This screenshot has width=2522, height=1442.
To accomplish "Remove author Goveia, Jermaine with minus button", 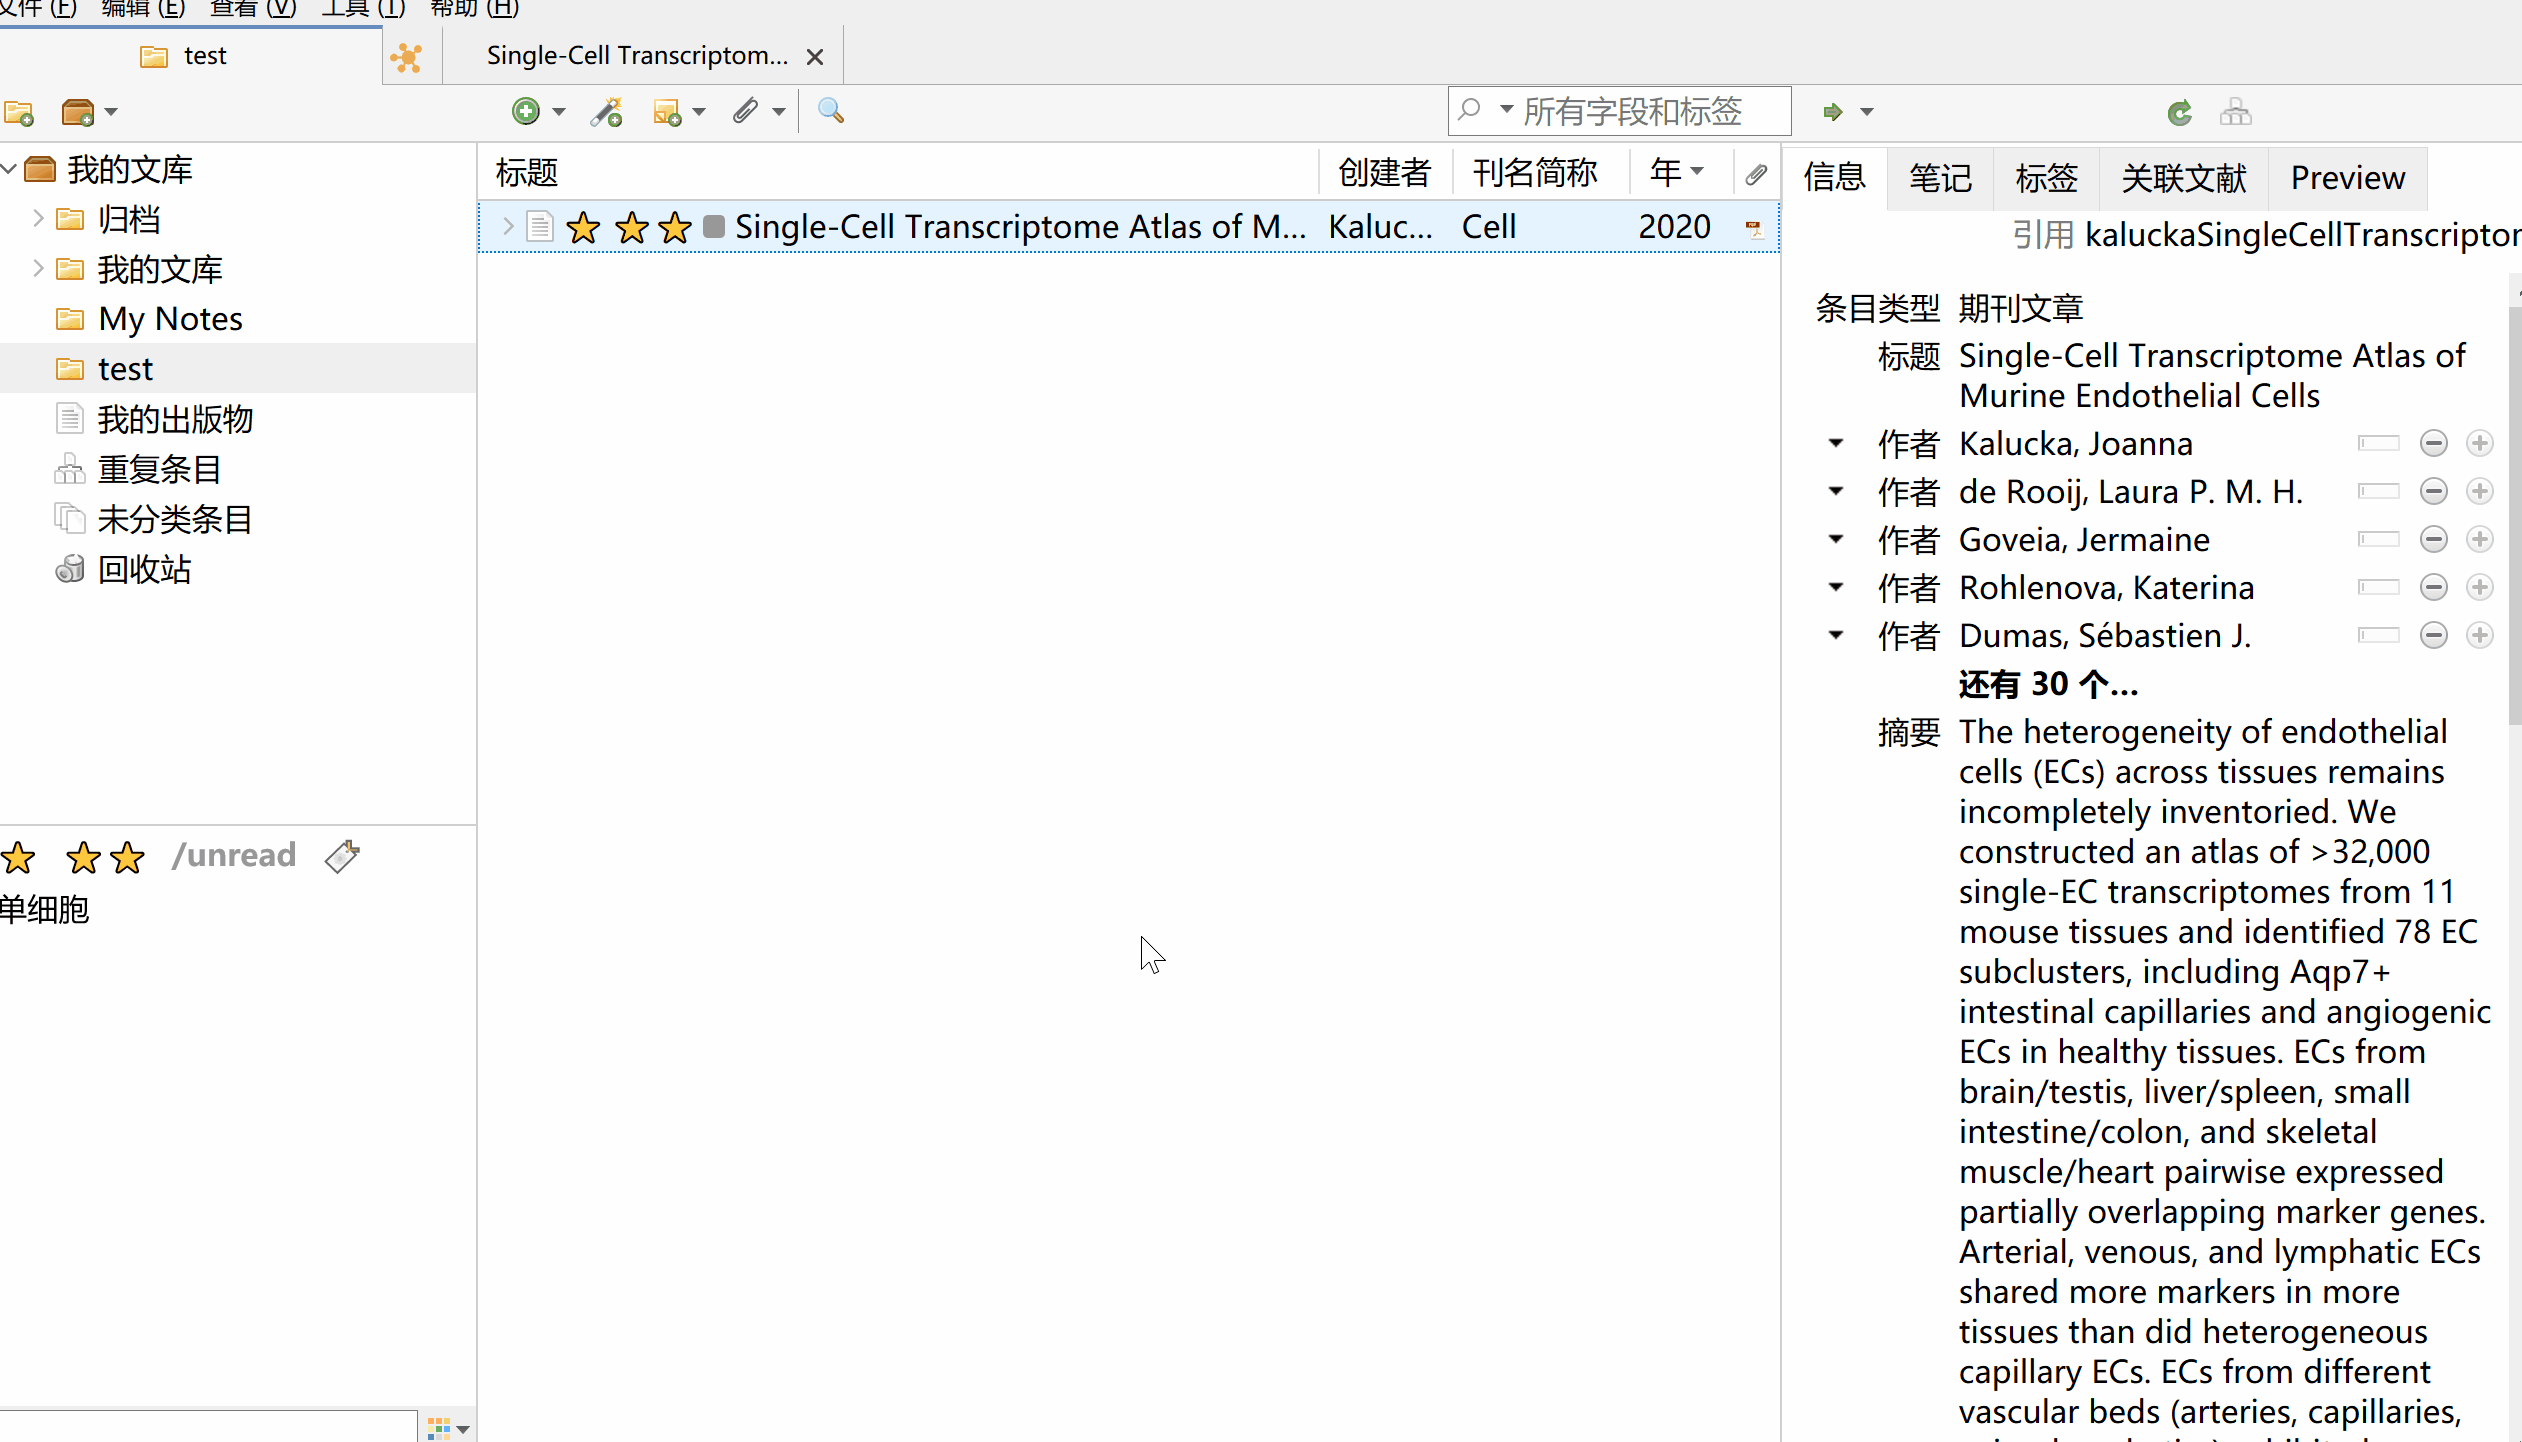I will coord(2434,539).
